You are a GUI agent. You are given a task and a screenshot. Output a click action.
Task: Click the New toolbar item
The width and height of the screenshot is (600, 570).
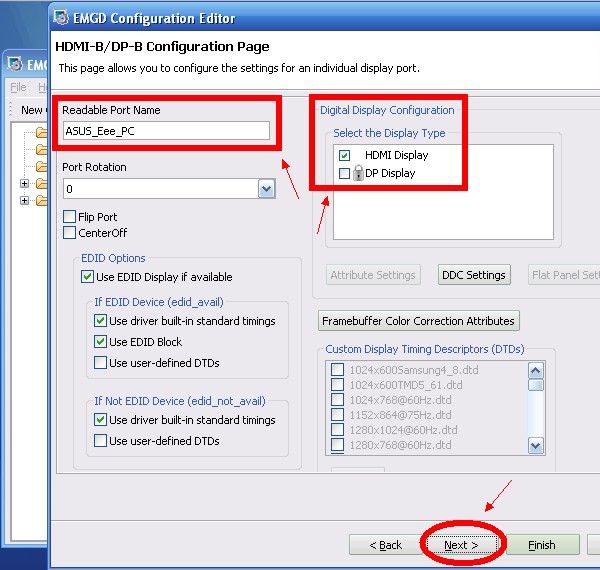point(31,110)
